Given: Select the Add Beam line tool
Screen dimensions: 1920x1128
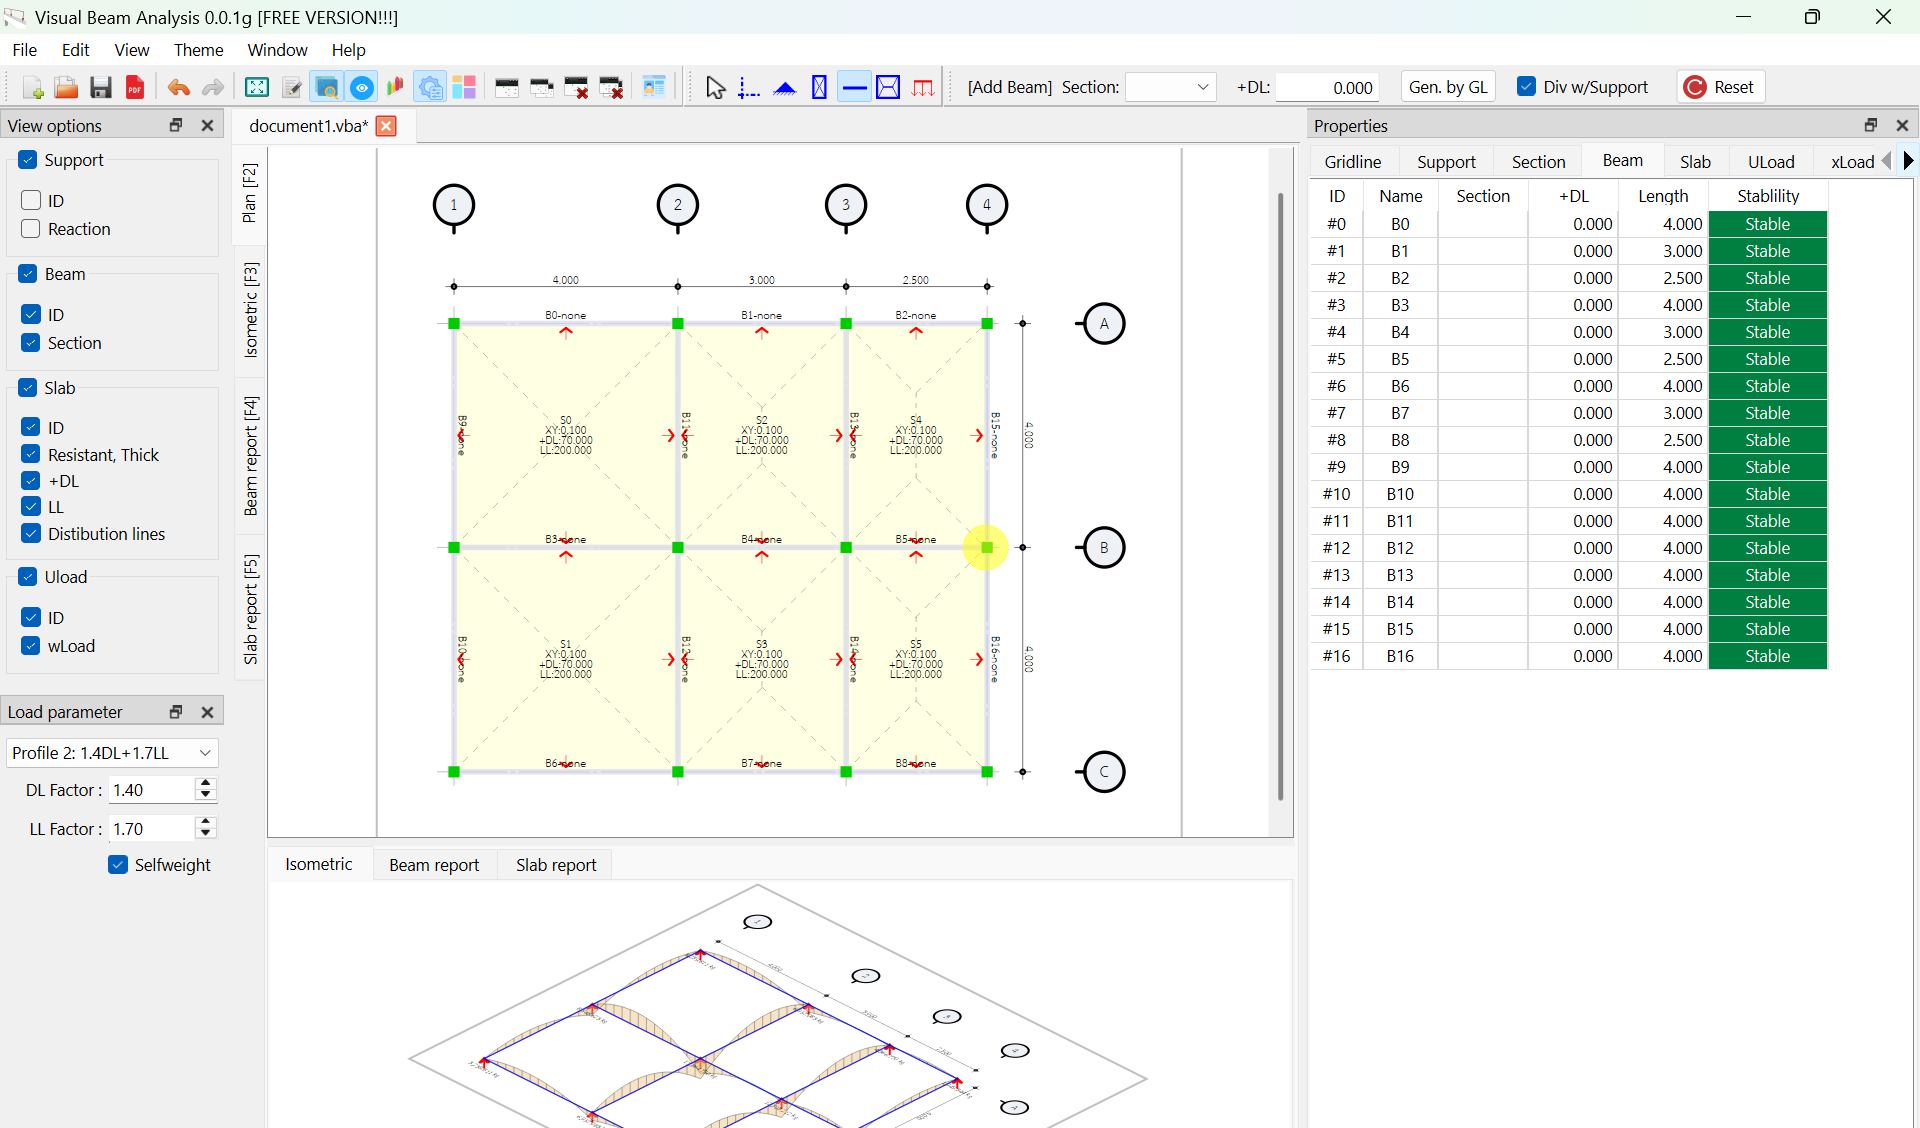Looking at the screenshot, I should [x=854, y=88].
